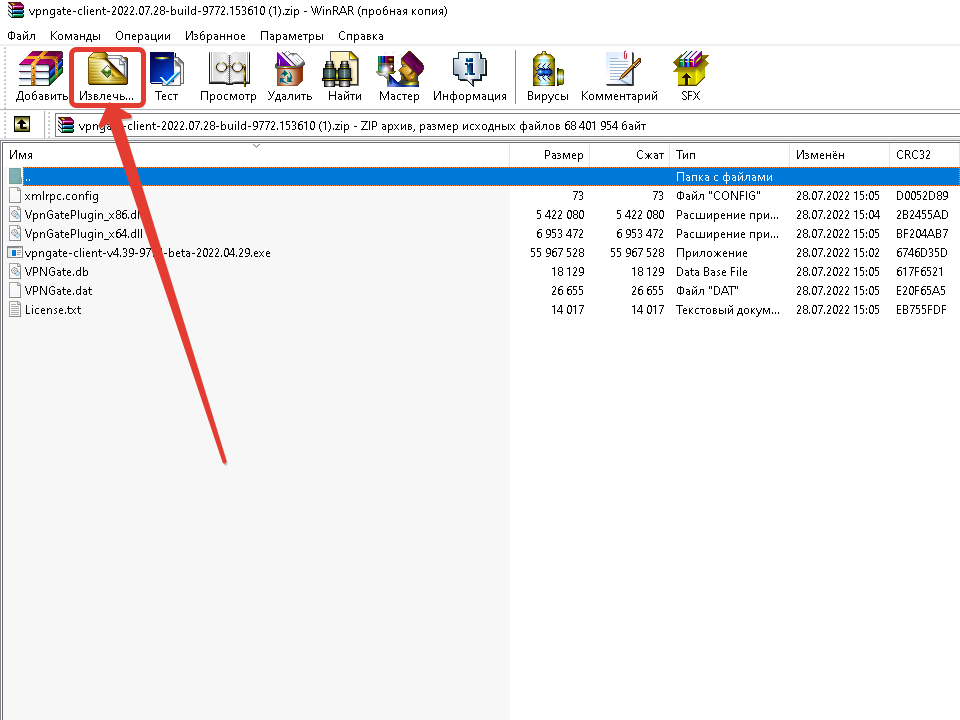Click the VPNGate.dat file icon
The width and height of the screenshot is (960, 720).
click(x=15, y=290)
